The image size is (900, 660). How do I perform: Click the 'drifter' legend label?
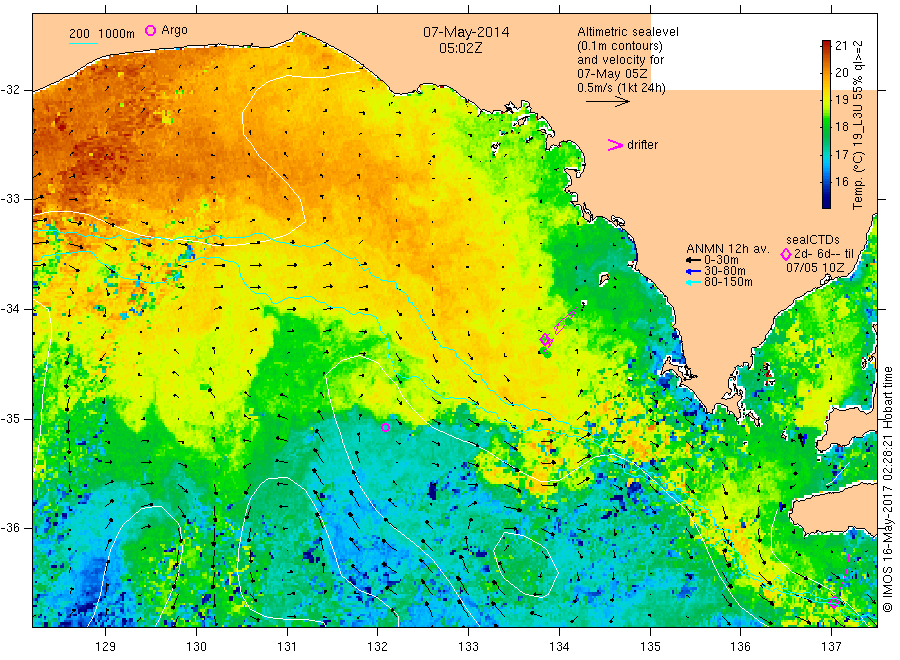643,145
